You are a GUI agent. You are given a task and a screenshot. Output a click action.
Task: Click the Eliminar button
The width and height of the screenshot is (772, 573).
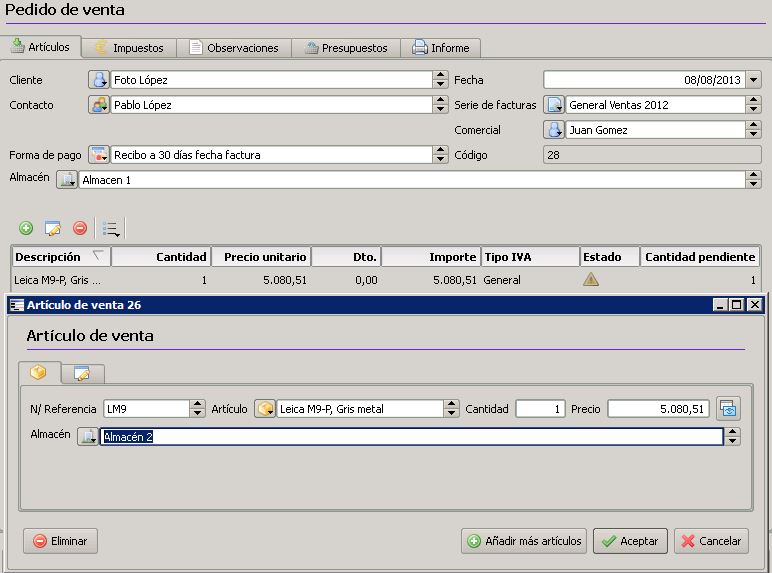click(60, 541)
